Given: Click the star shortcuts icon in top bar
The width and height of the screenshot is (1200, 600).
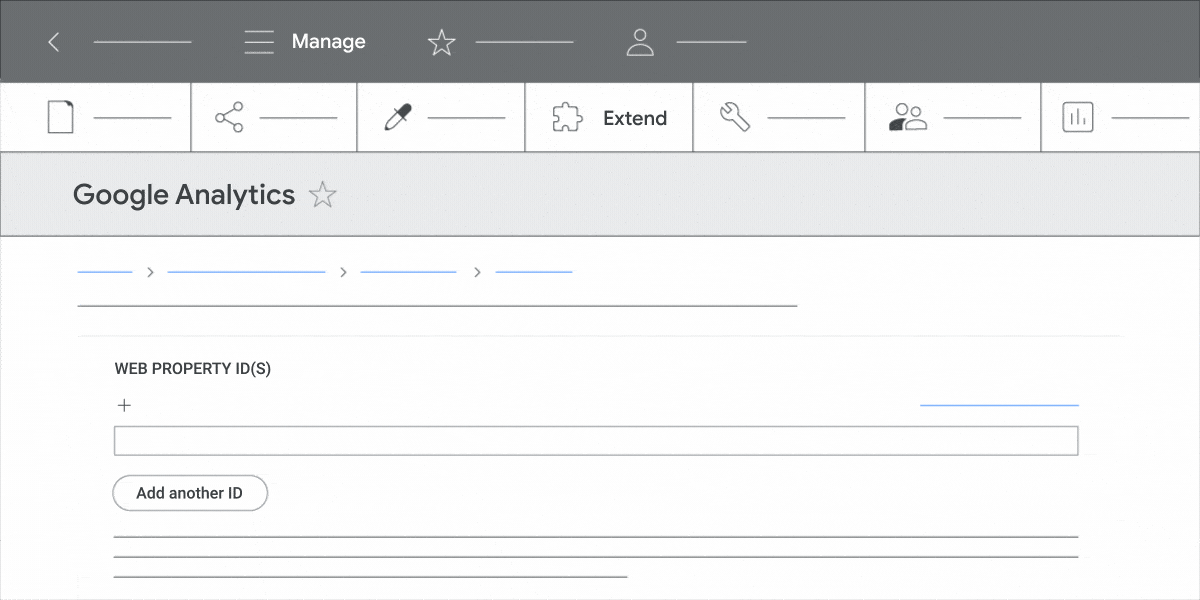Looking at the screenshot, I should tap(441, 42).
